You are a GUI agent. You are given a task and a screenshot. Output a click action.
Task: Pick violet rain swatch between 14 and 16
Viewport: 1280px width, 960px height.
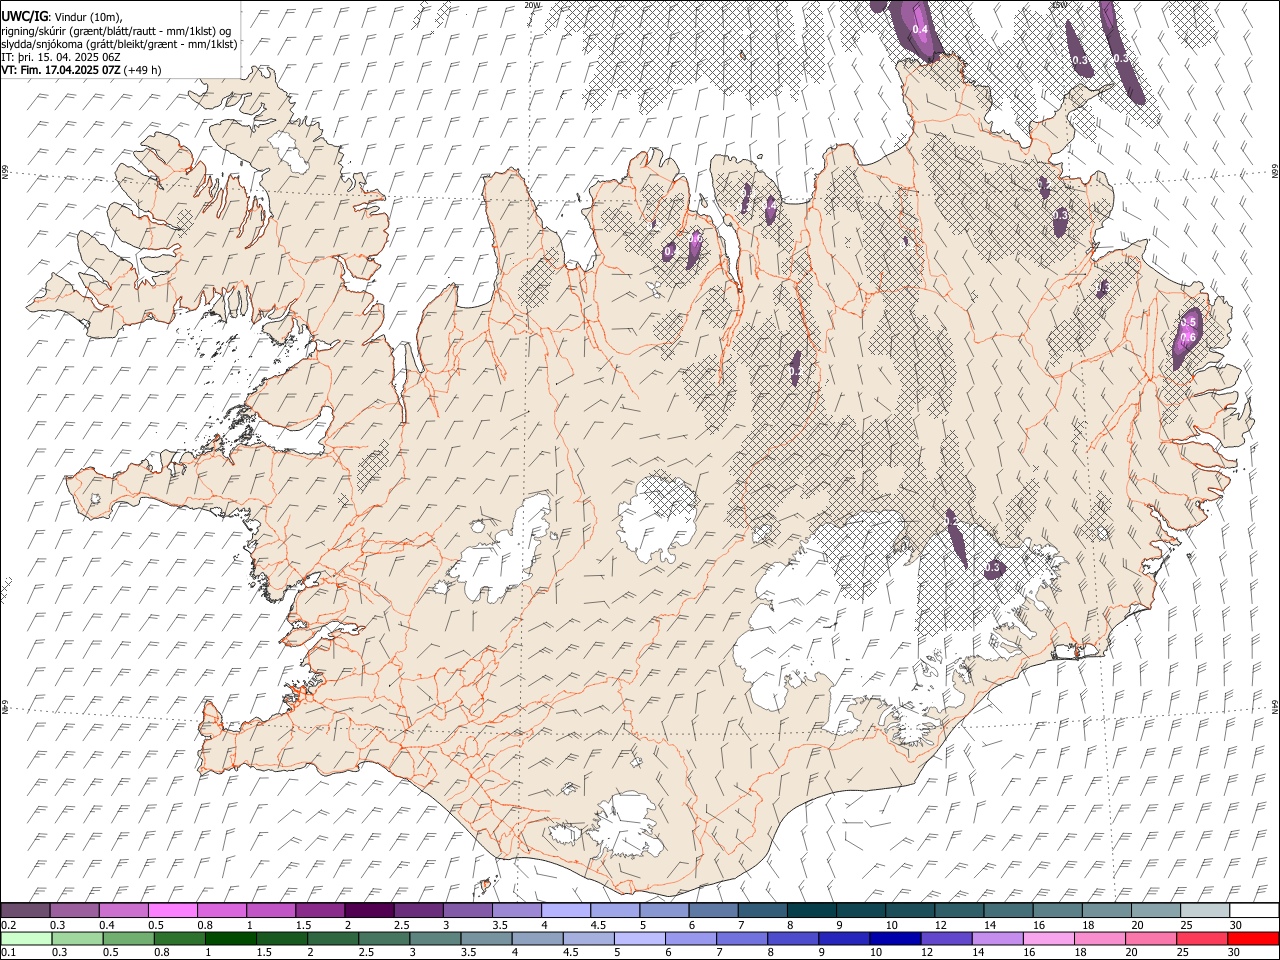[x=996, y=938]
